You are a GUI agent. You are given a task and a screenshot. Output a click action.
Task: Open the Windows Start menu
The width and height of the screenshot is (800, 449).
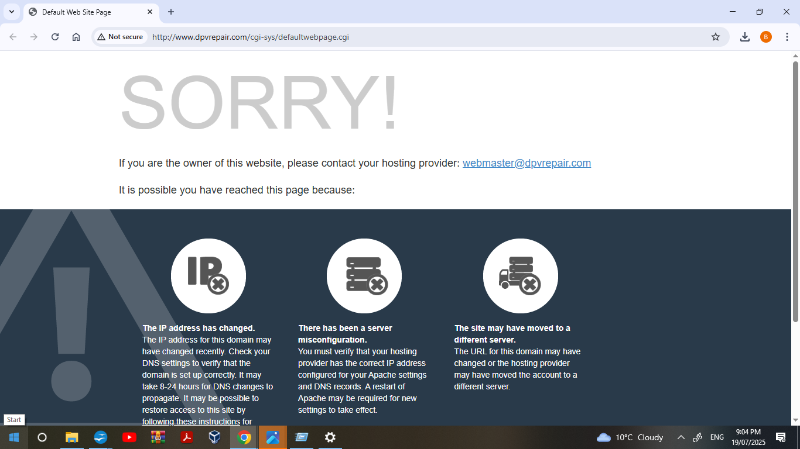point(14,437)
